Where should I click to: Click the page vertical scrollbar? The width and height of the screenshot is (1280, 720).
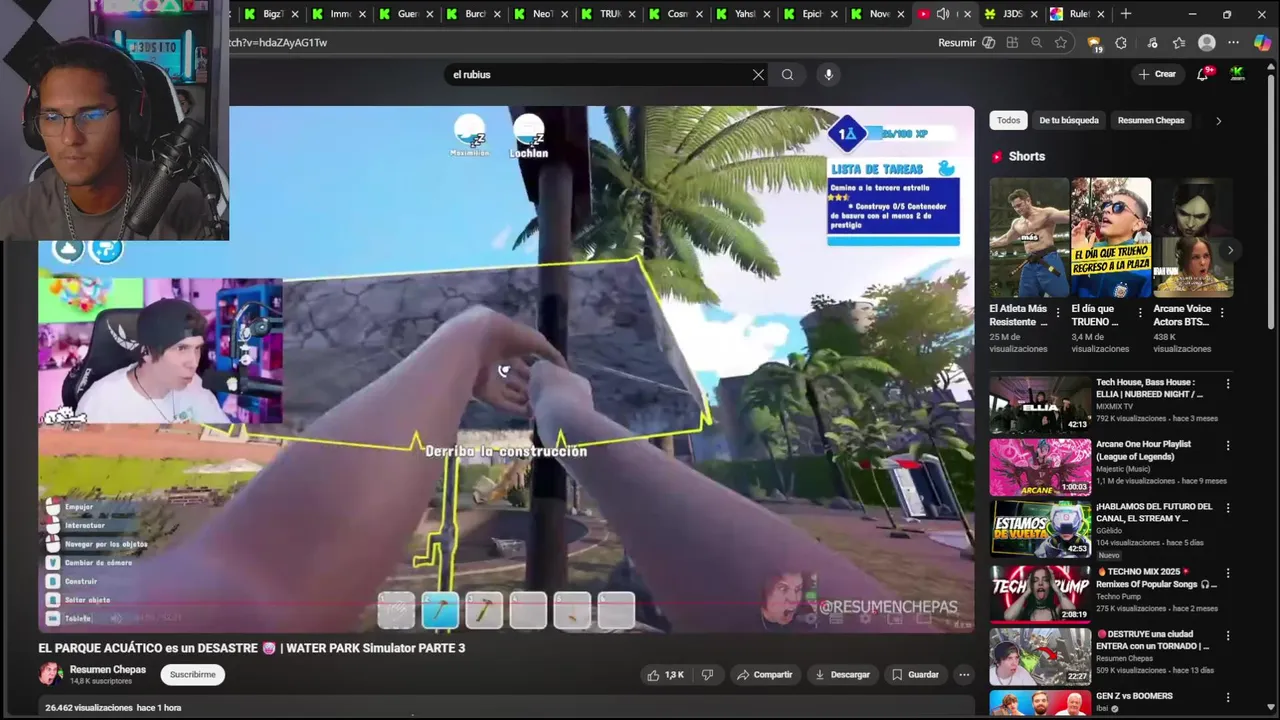(1272, 200)
